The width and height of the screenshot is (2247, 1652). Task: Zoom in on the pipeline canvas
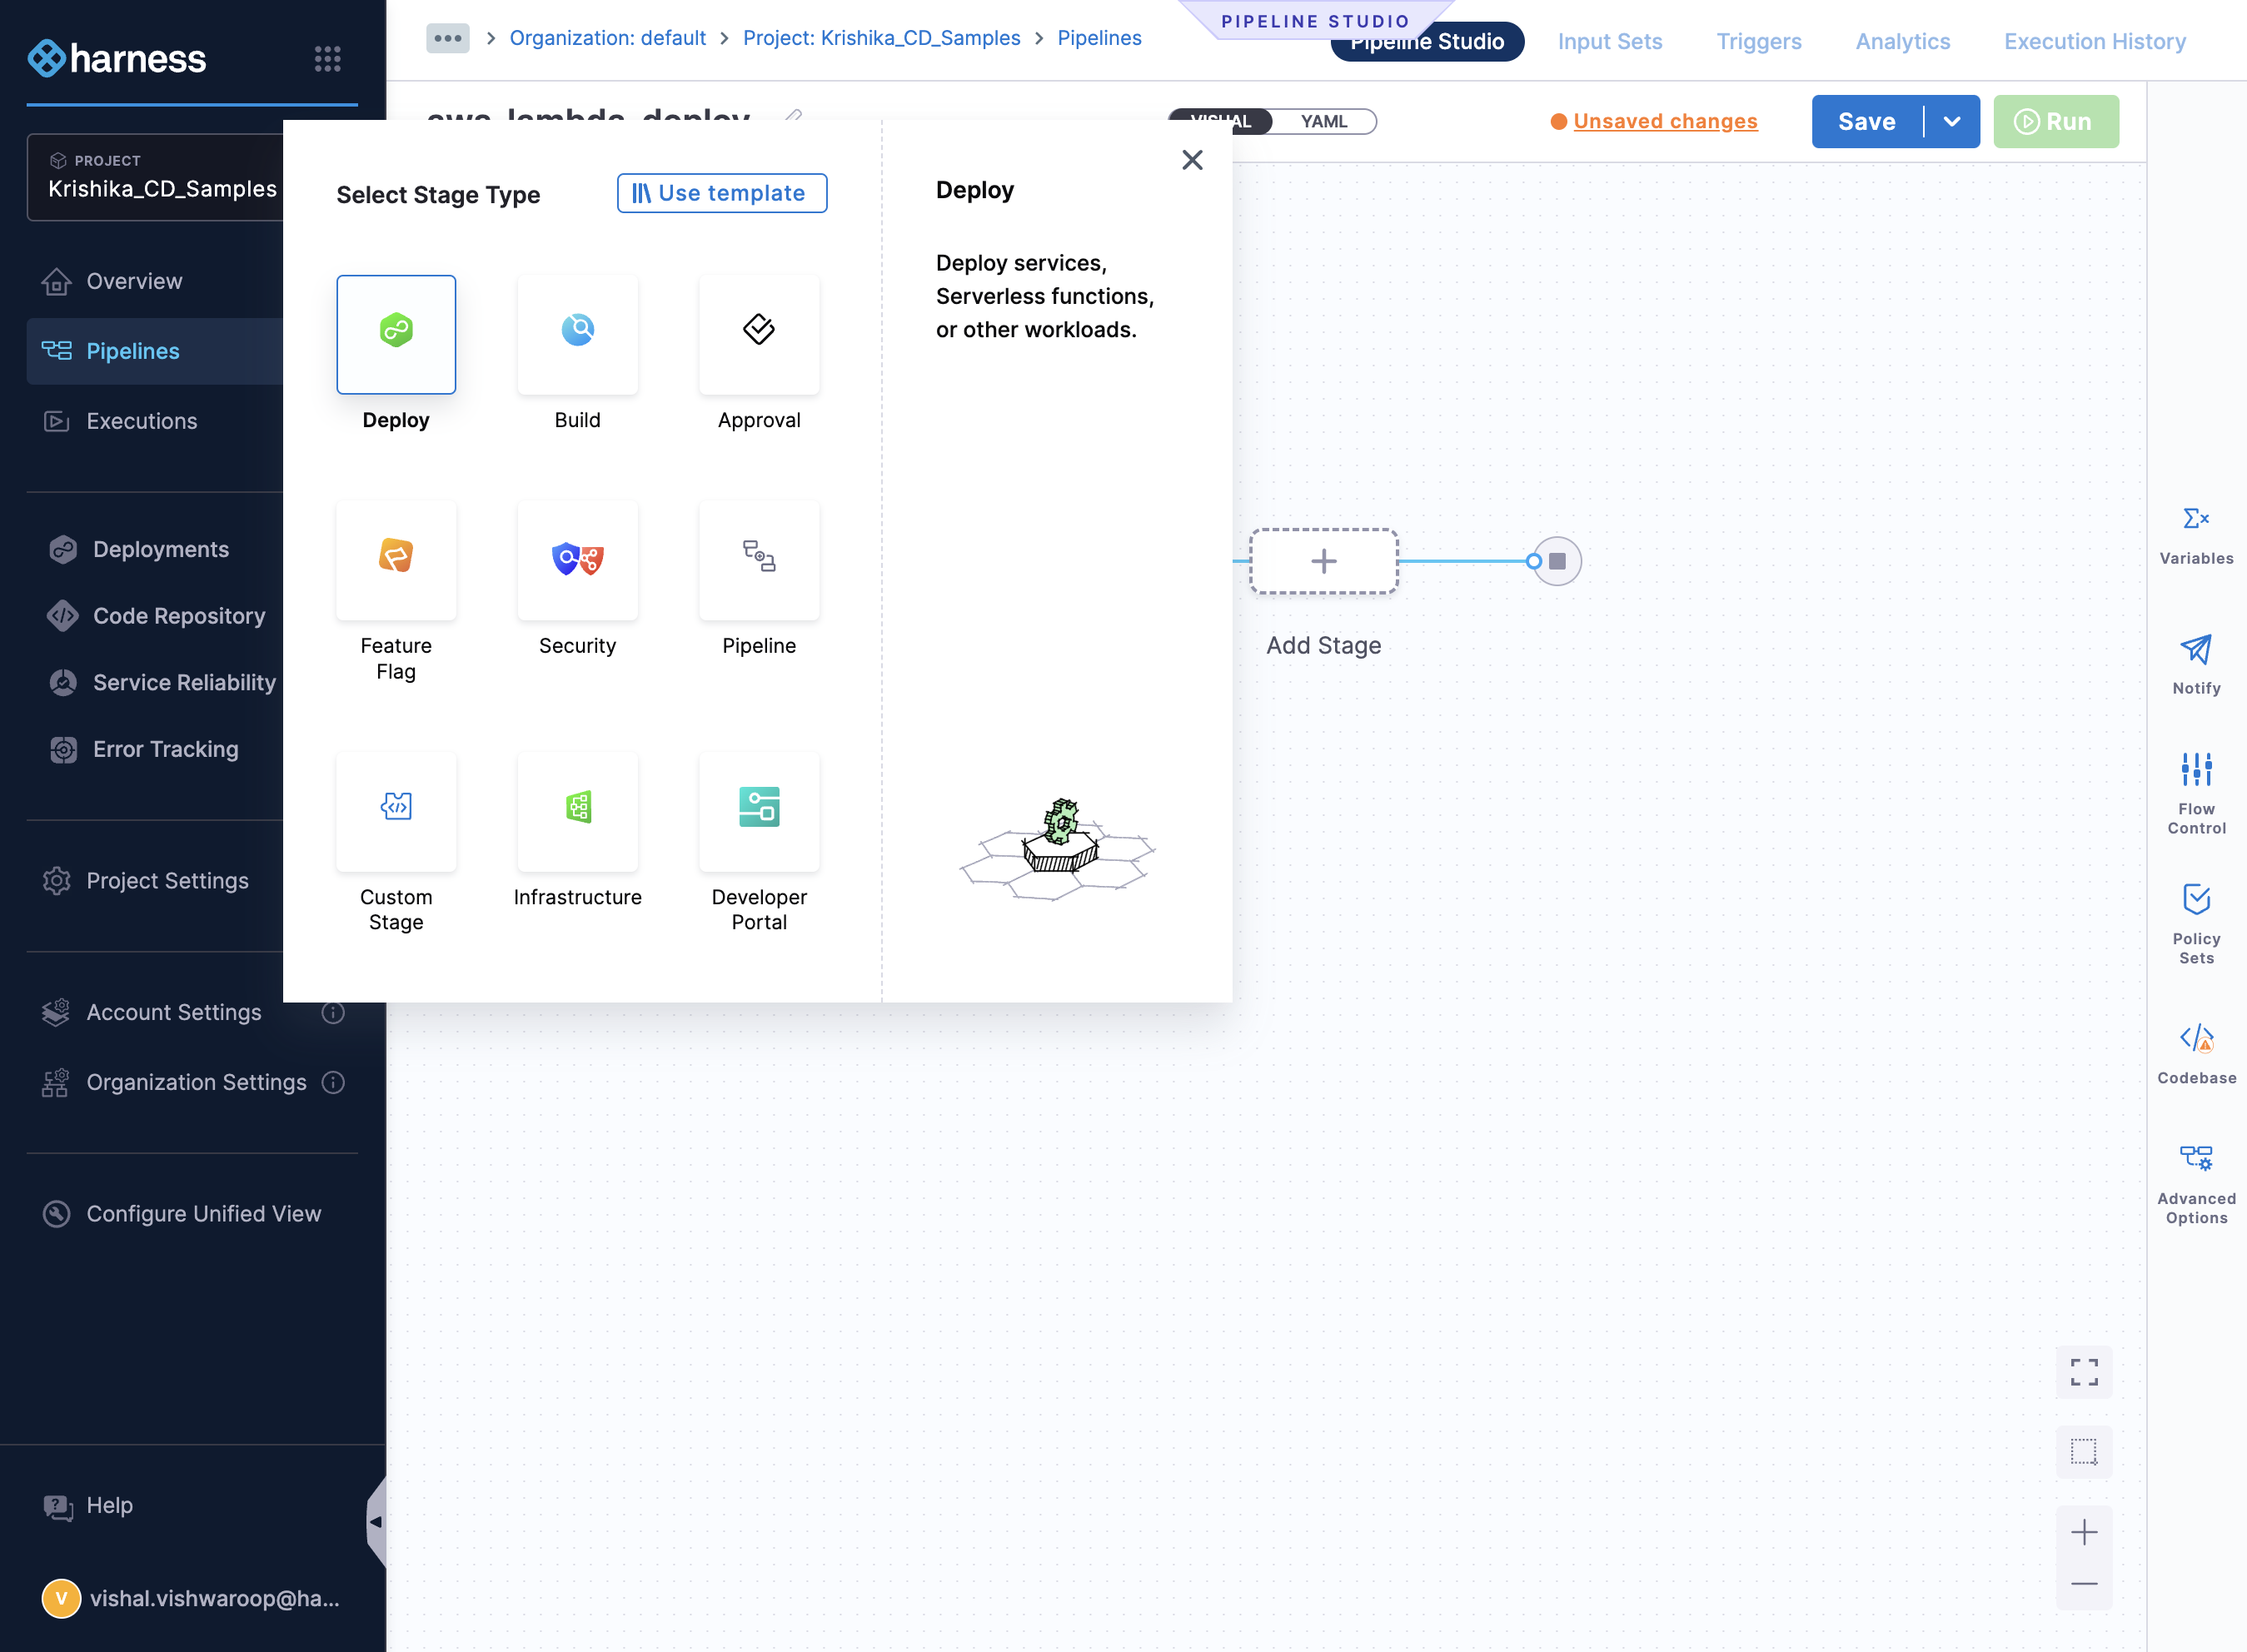[x=2084, y=1532]
